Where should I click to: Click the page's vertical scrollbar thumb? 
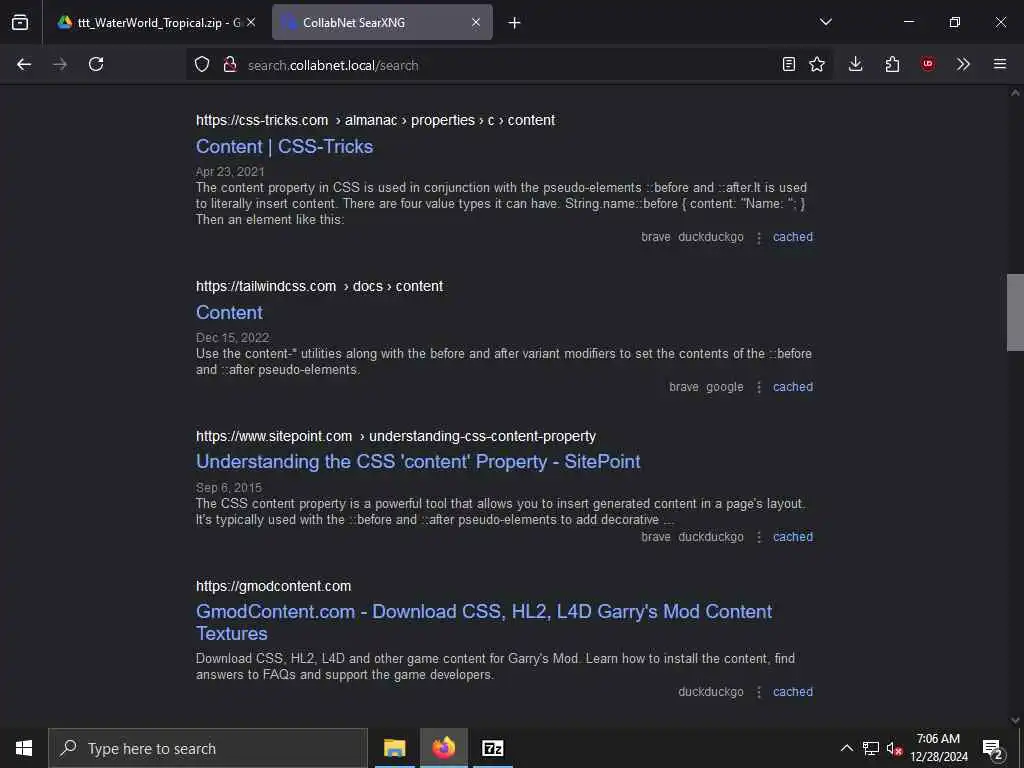[x=1015, y=313]
